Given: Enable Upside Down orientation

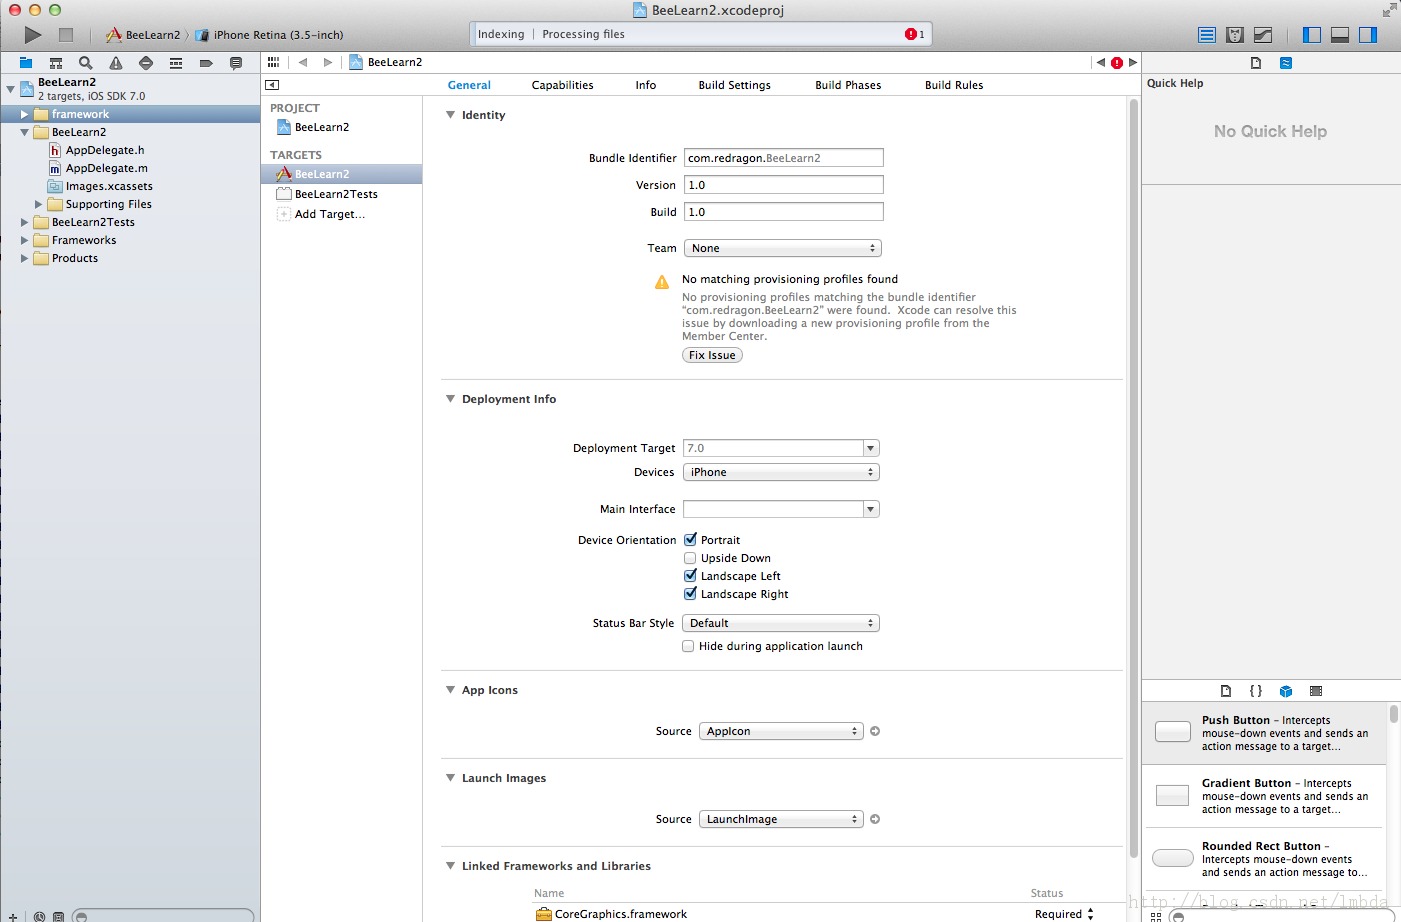Looking at the screenshot, I should (x=690, y=558).
